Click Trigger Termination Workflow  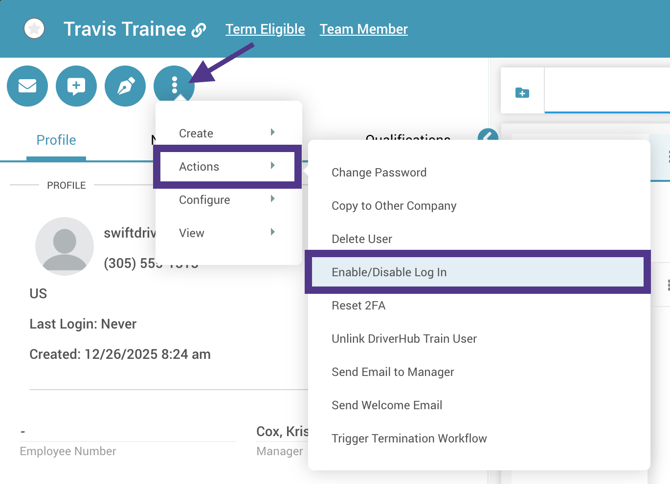pyautogui.click(x=409, y=439)
